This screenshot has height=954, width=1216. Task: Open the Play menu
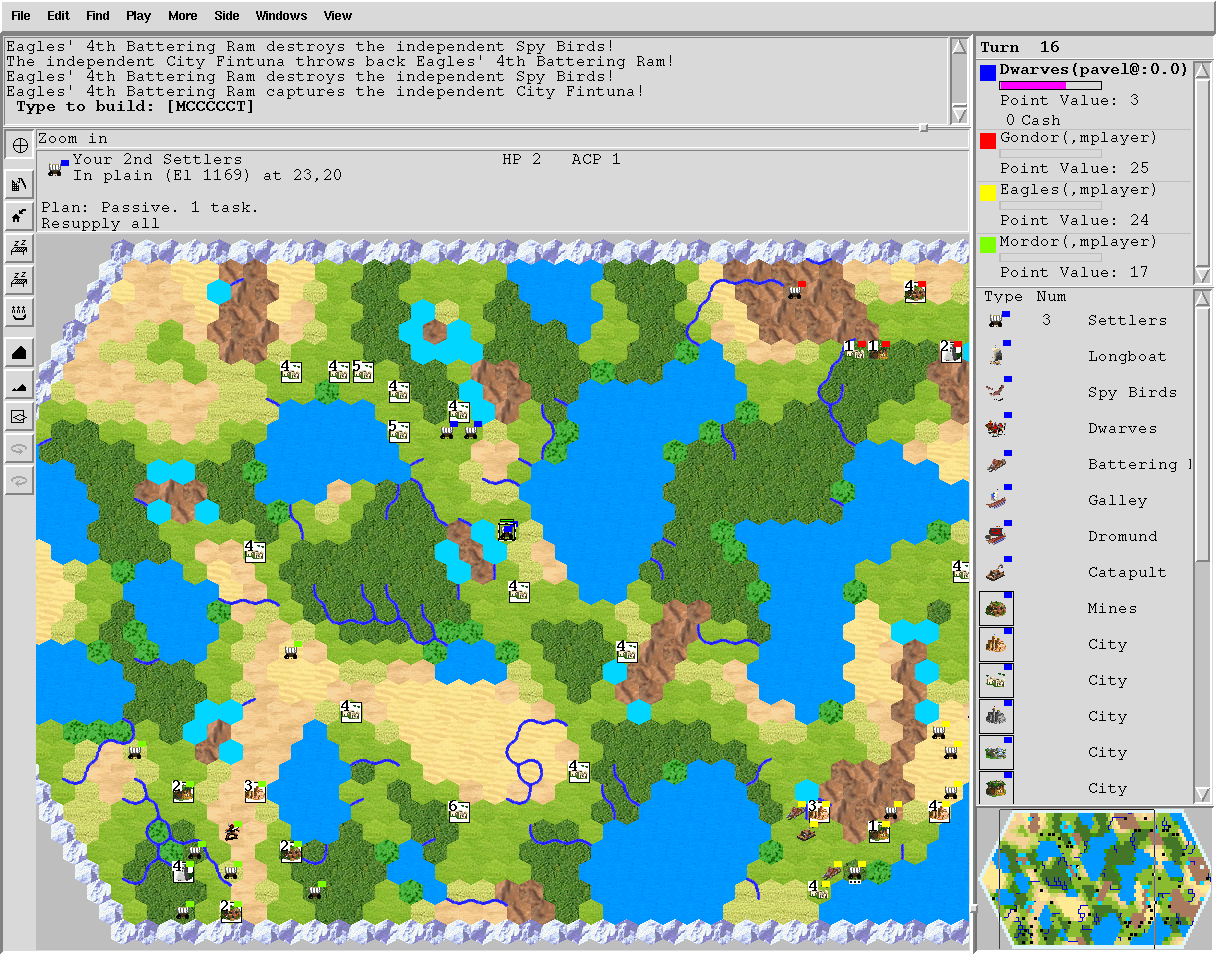pyautogui.click(x=139, y=16)
